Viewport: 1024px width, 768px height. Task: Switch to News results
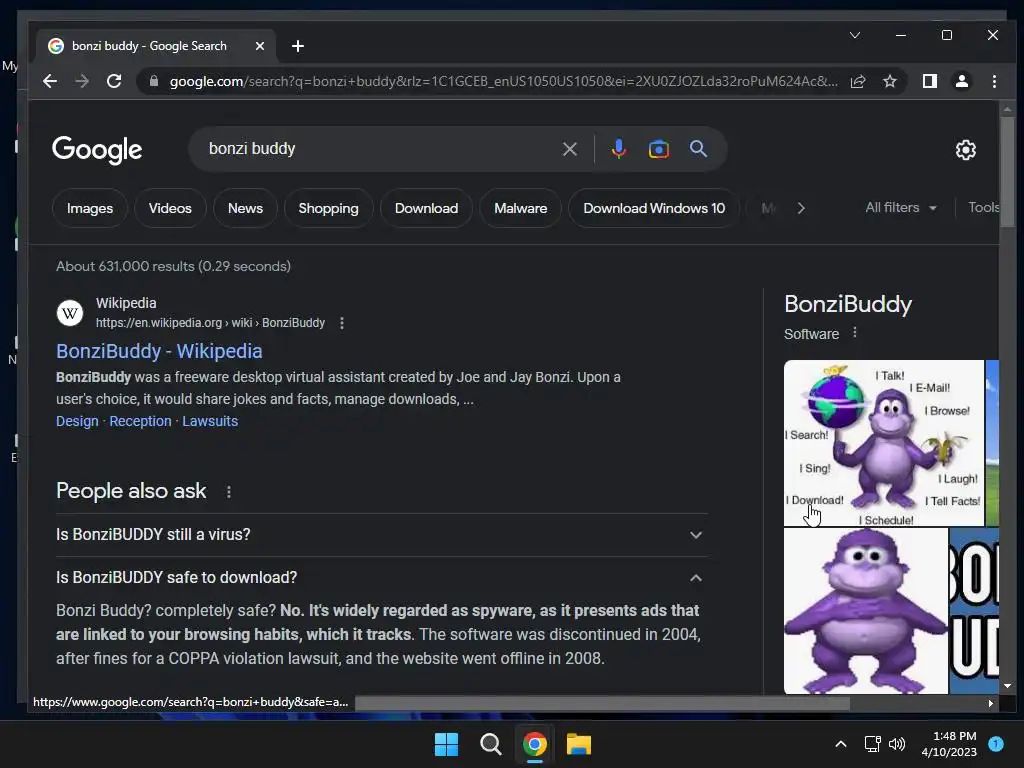click(x=245, y=208)
